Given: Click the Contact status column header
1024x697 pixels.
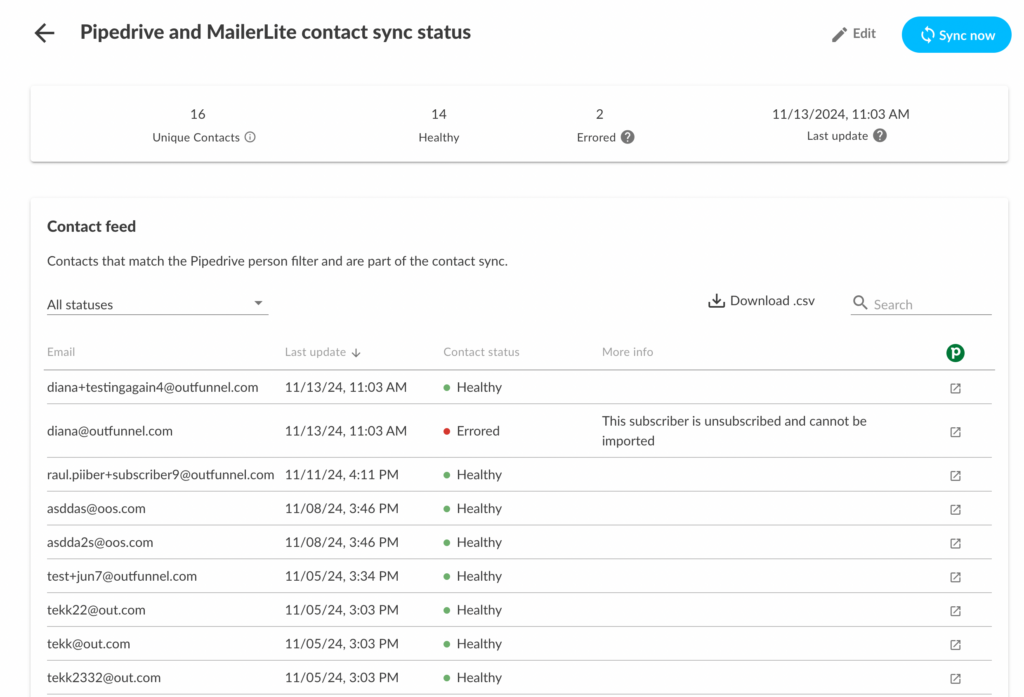Looking at the screenshot, I should pyautogui.click(x=481, y=352).
